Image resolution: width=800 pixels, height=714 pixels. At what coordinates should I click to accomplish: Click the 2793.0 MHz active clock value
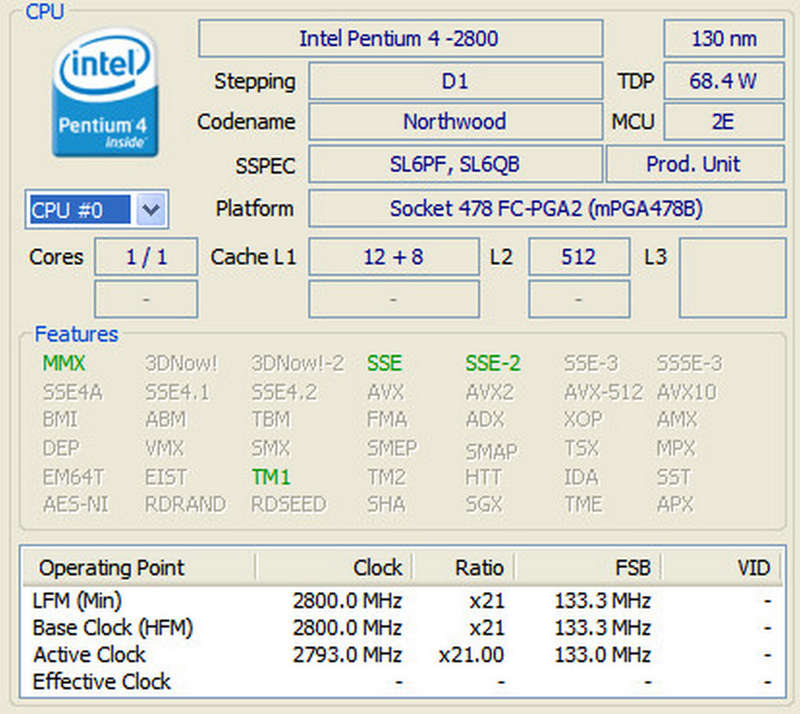point(347,655)
